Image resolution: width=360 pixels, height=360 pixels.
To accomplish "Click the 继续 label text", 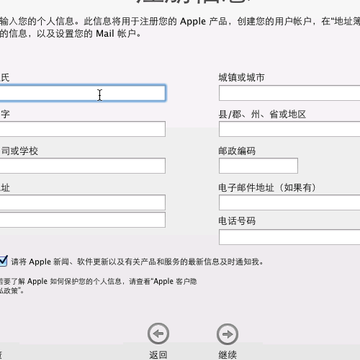I will [227, 355].
